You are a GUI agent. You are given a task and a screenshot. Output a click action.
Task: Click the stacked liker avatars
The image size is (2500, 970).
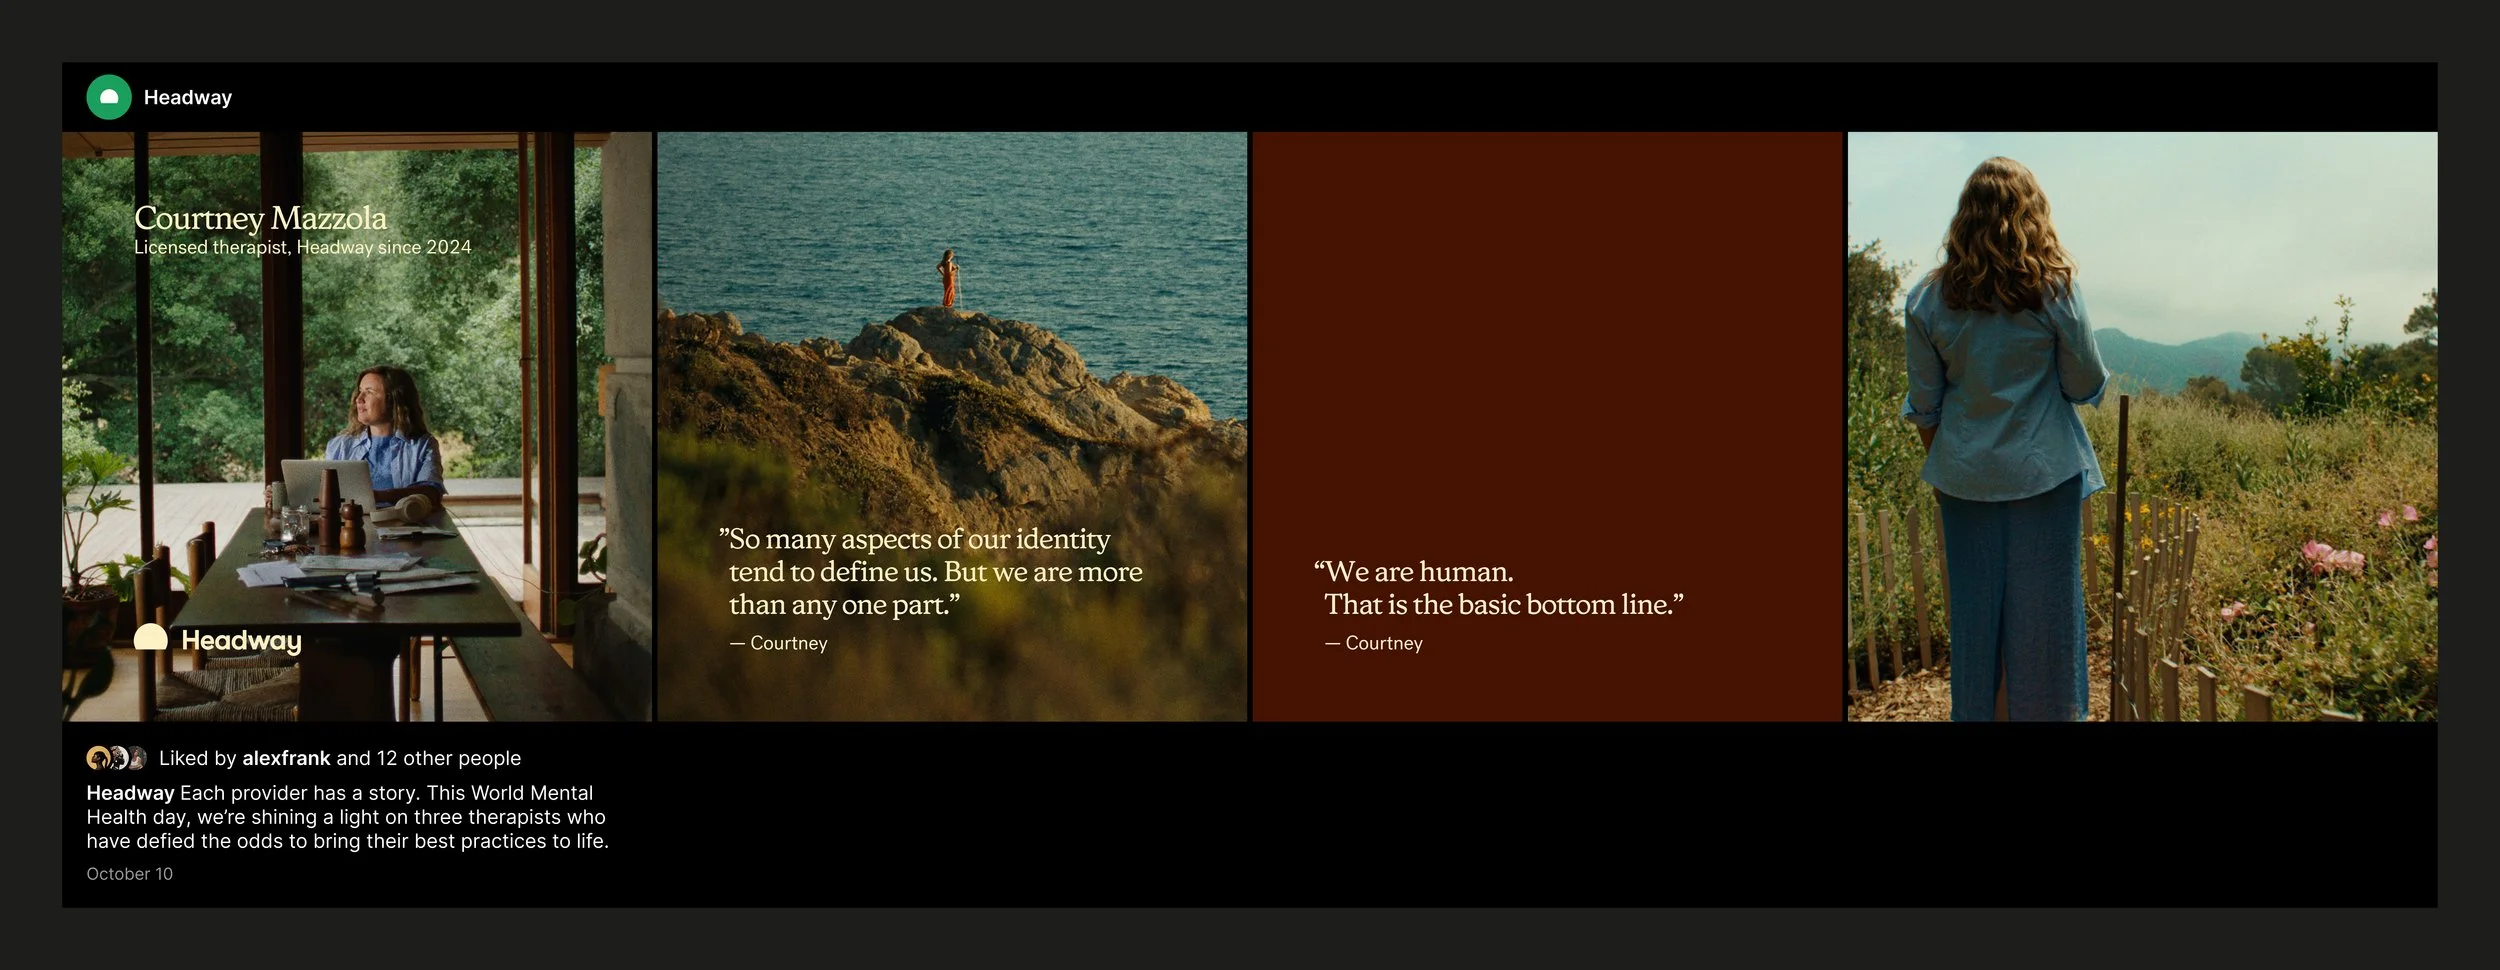click(x=116, y=758)
